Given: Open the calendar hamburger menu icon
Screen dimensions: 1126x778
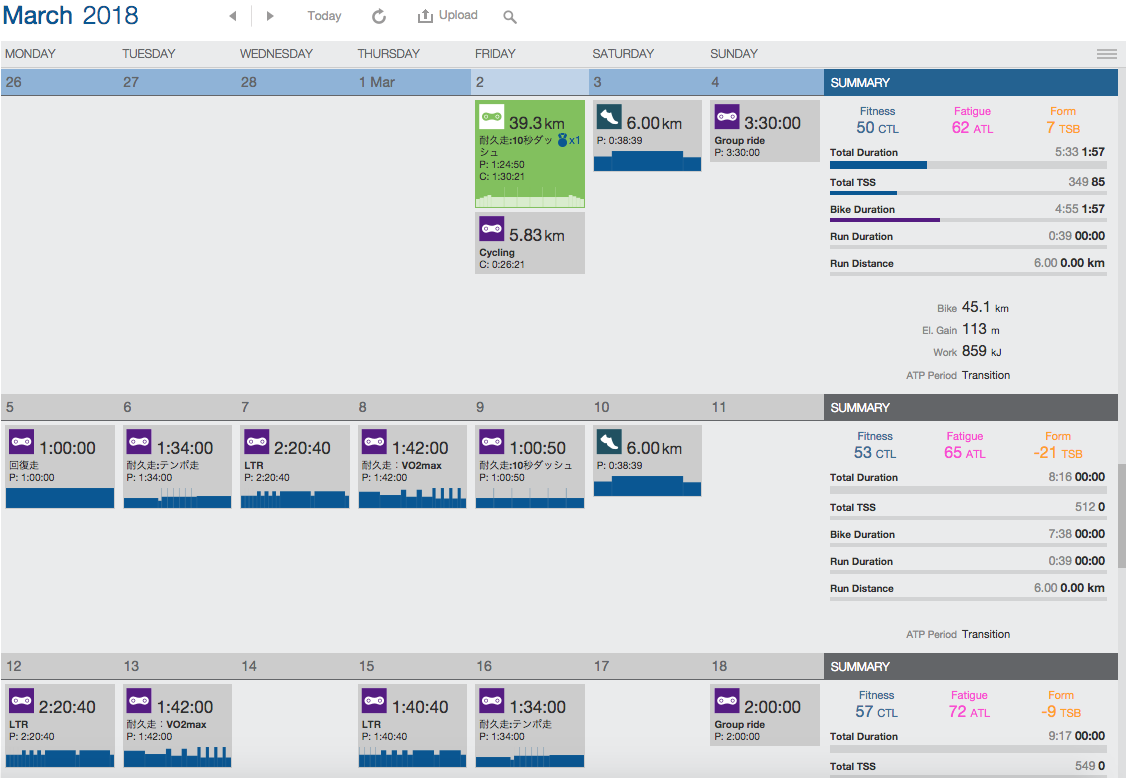Looking at the screenshot, I should tap(1106, 54).
